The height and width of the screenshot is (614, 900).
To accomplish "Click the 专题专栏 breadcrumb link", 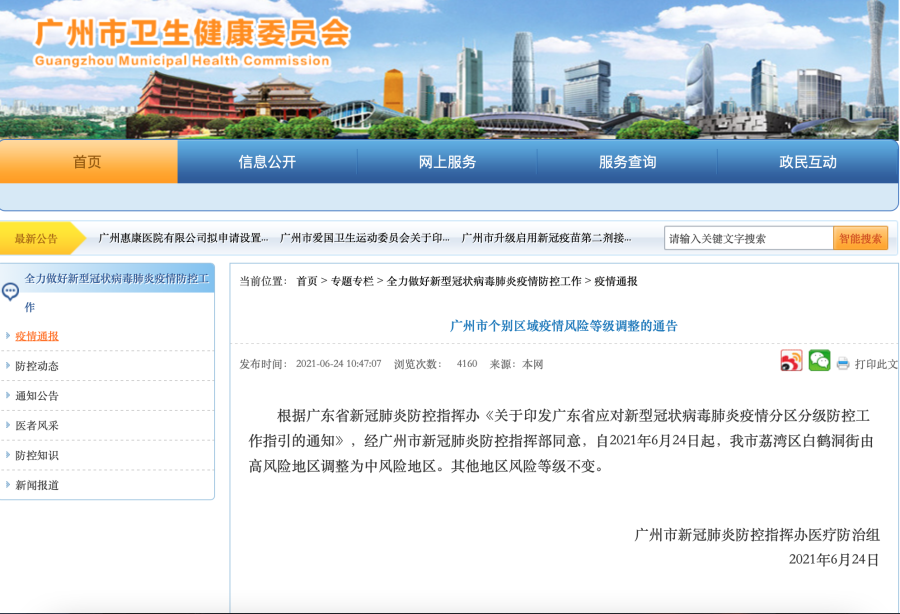I will click(x=352, y=282).
